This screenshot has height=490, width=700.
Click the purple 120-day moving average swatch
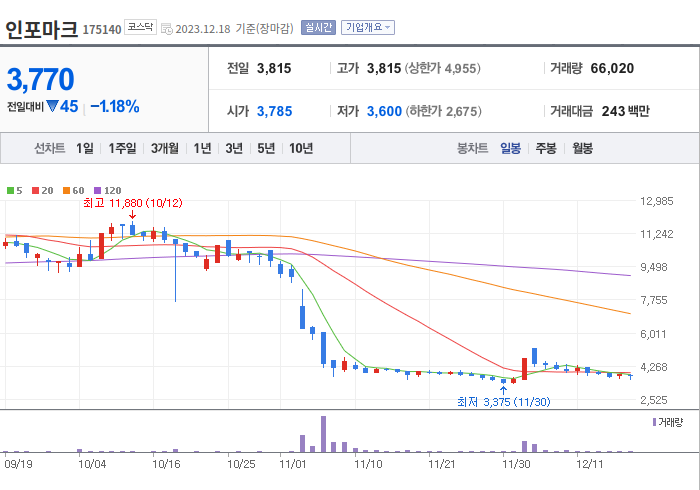pos(98,191)
